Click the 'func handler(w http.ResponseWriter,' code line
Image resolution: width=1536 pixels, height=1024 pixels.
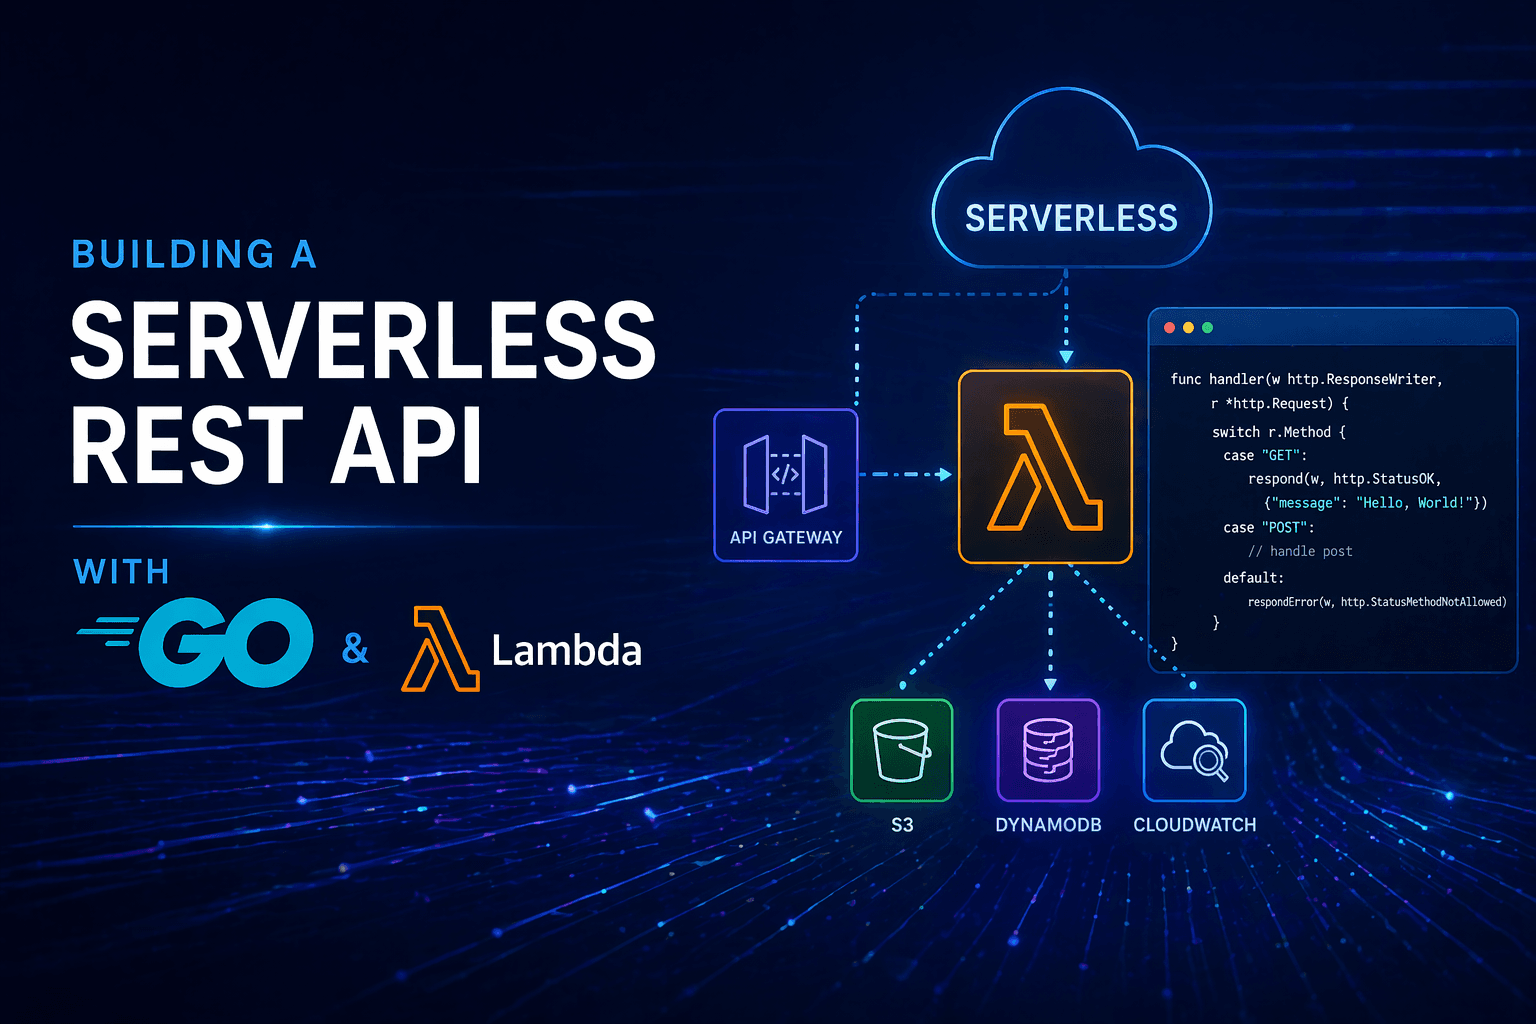click(1306, 379)
